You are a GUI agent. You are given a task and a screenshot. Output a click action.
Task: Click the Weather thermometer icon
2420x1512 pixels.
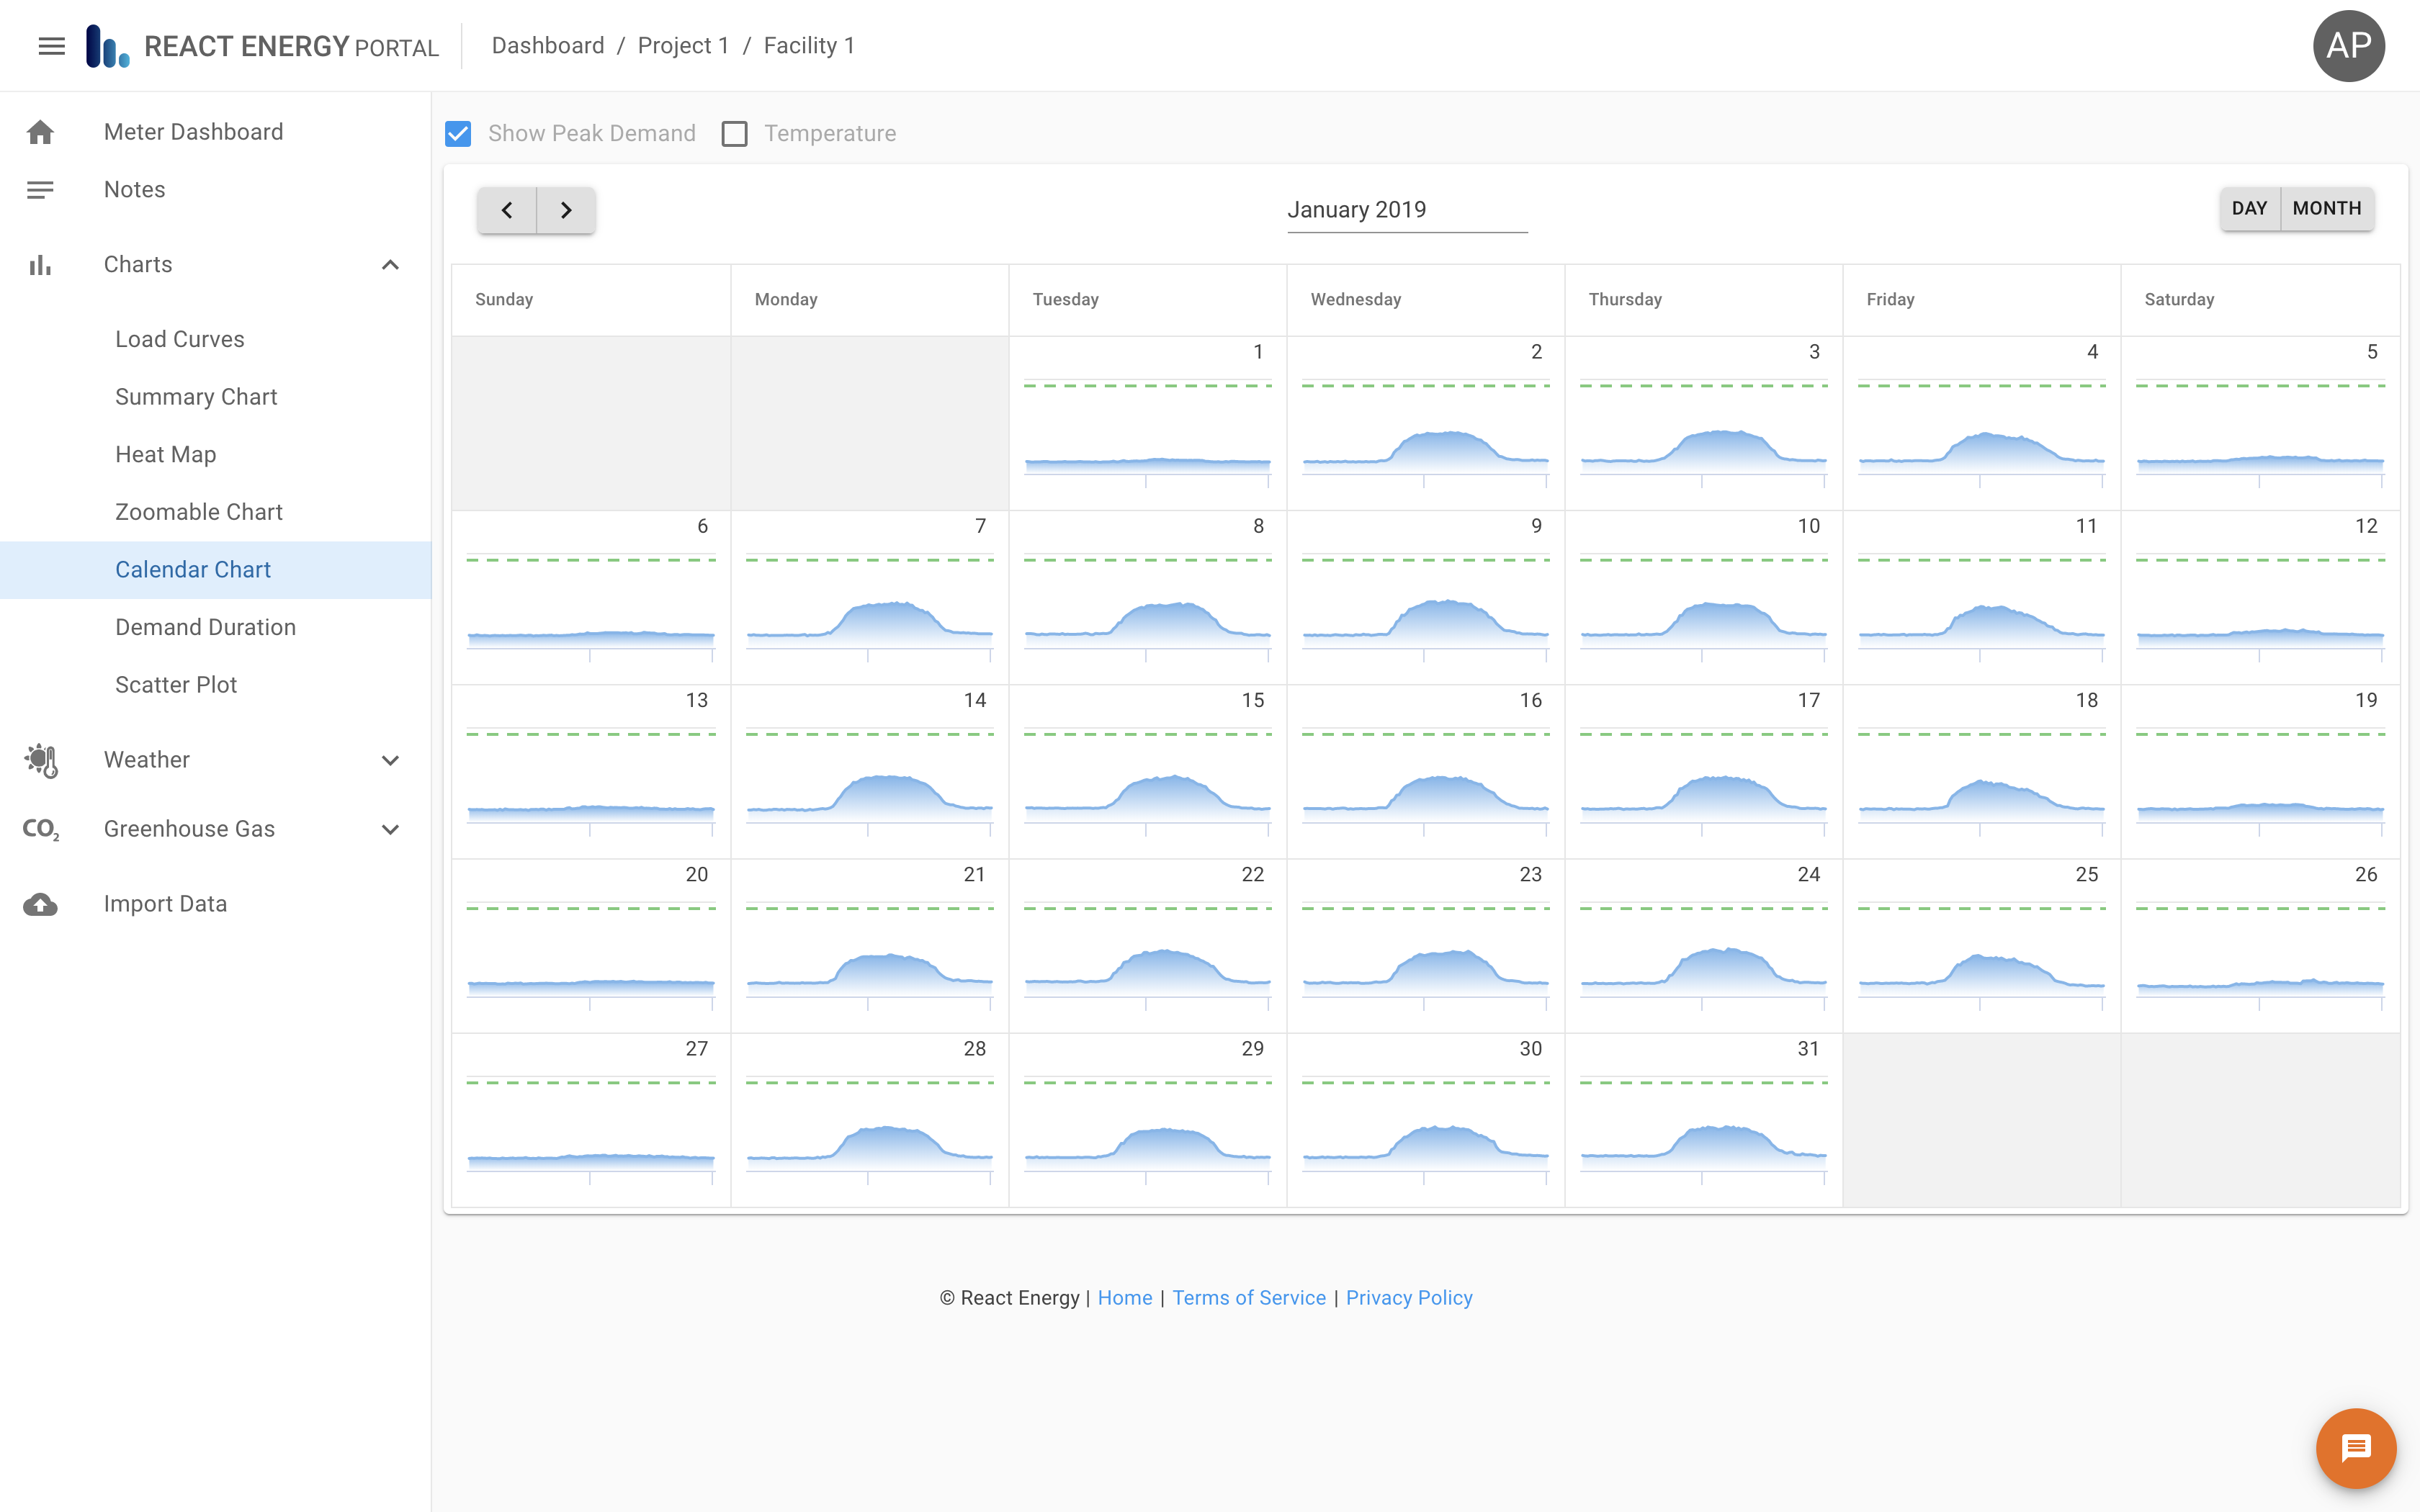point(40,760)
